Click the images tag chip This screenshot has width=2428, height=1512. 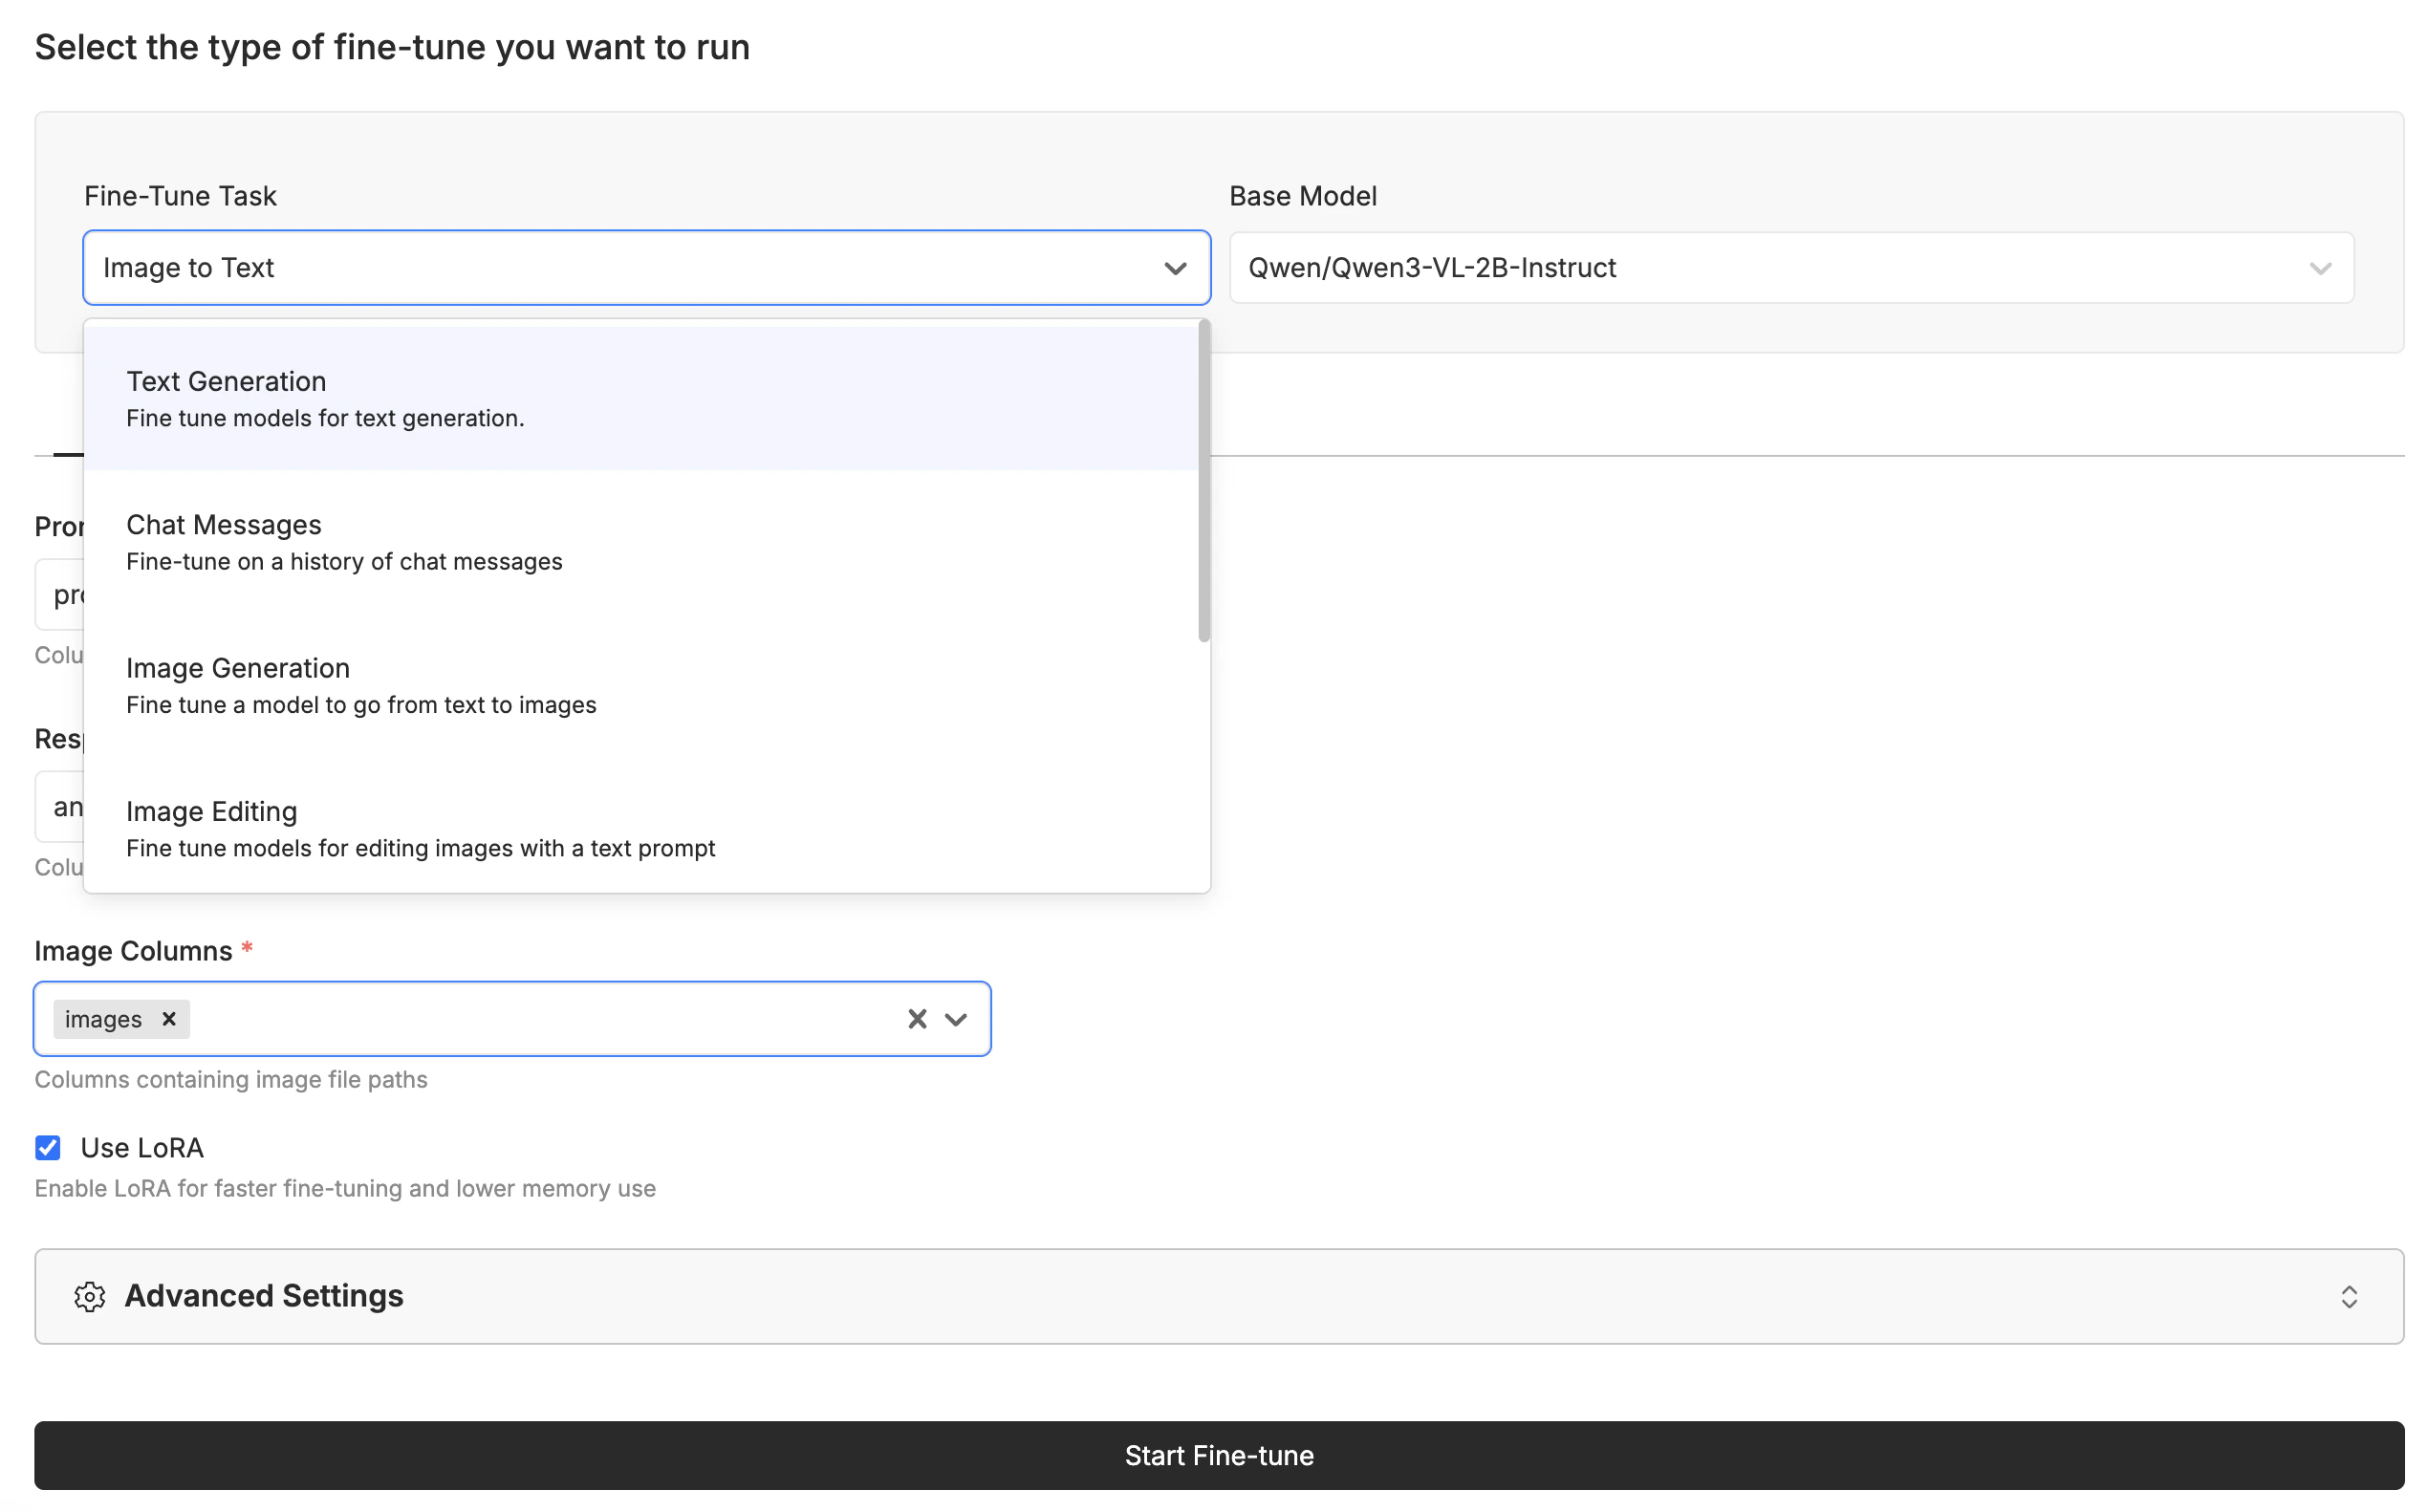click(104, 1019)
